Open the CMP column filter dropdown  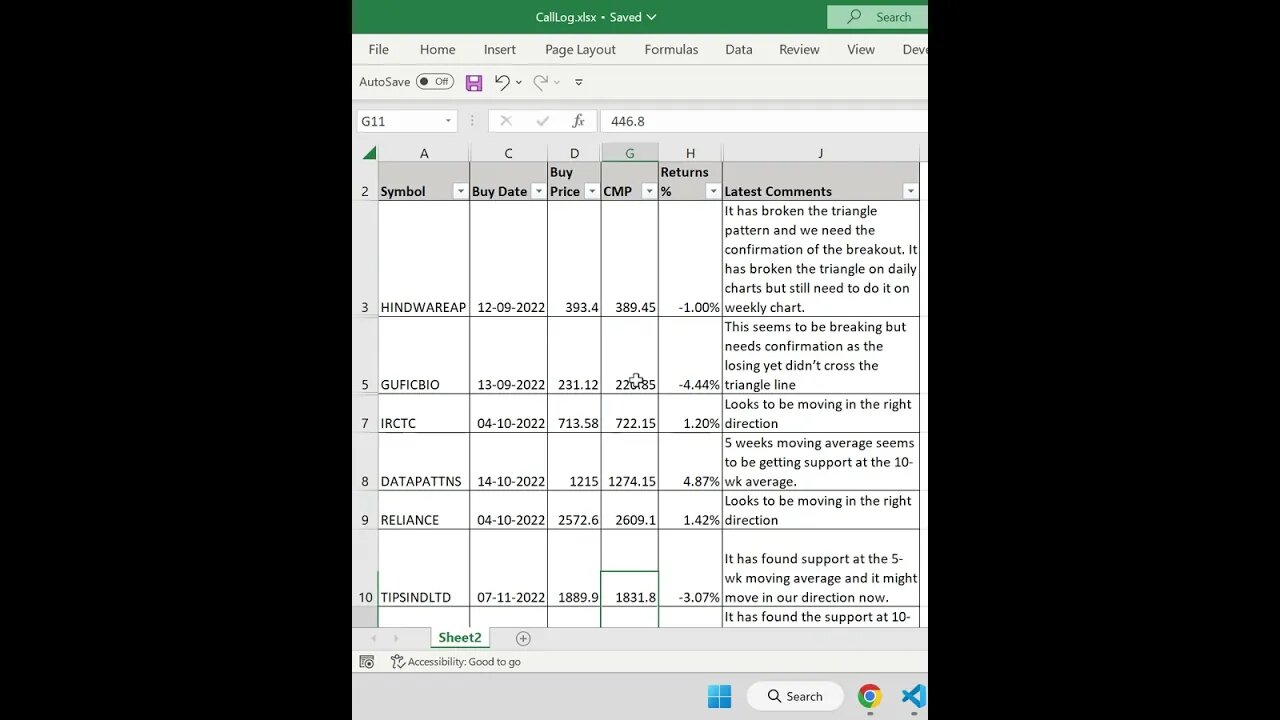coord(649,191)
